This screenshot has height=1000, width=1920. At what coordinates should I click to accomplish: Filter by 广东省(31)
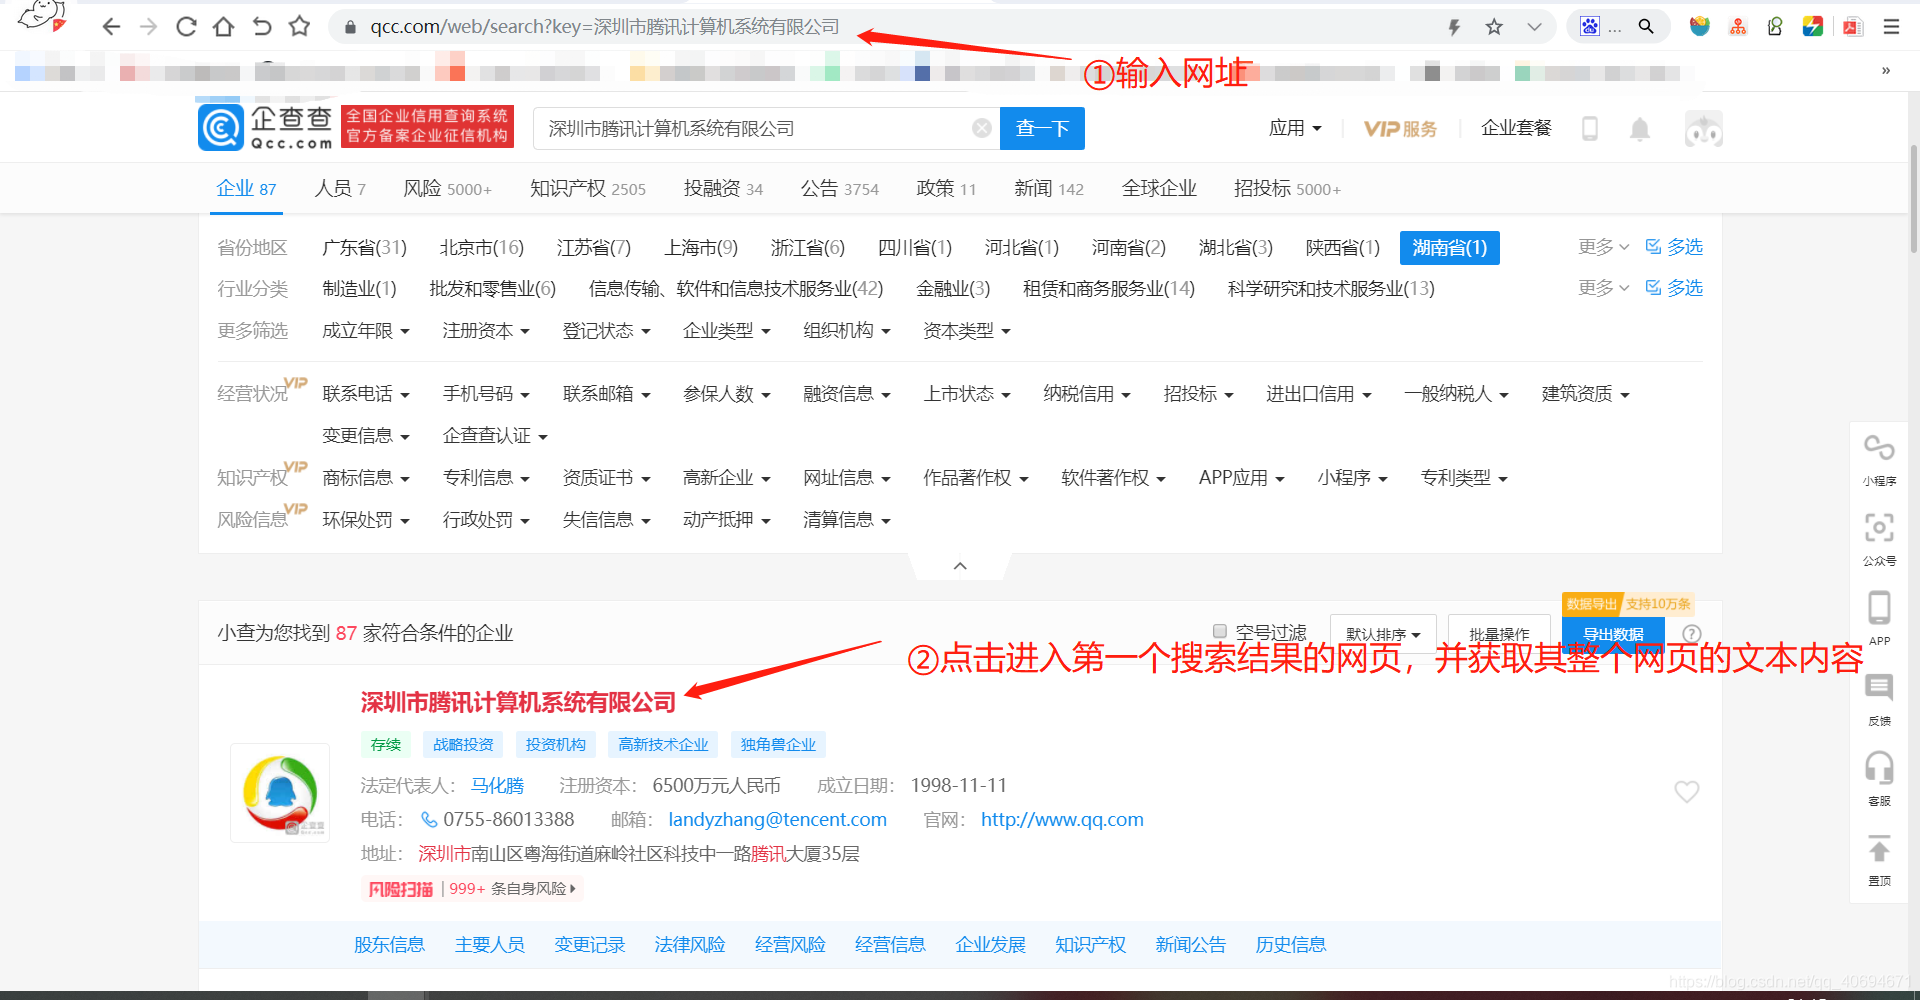coord(364,247)
